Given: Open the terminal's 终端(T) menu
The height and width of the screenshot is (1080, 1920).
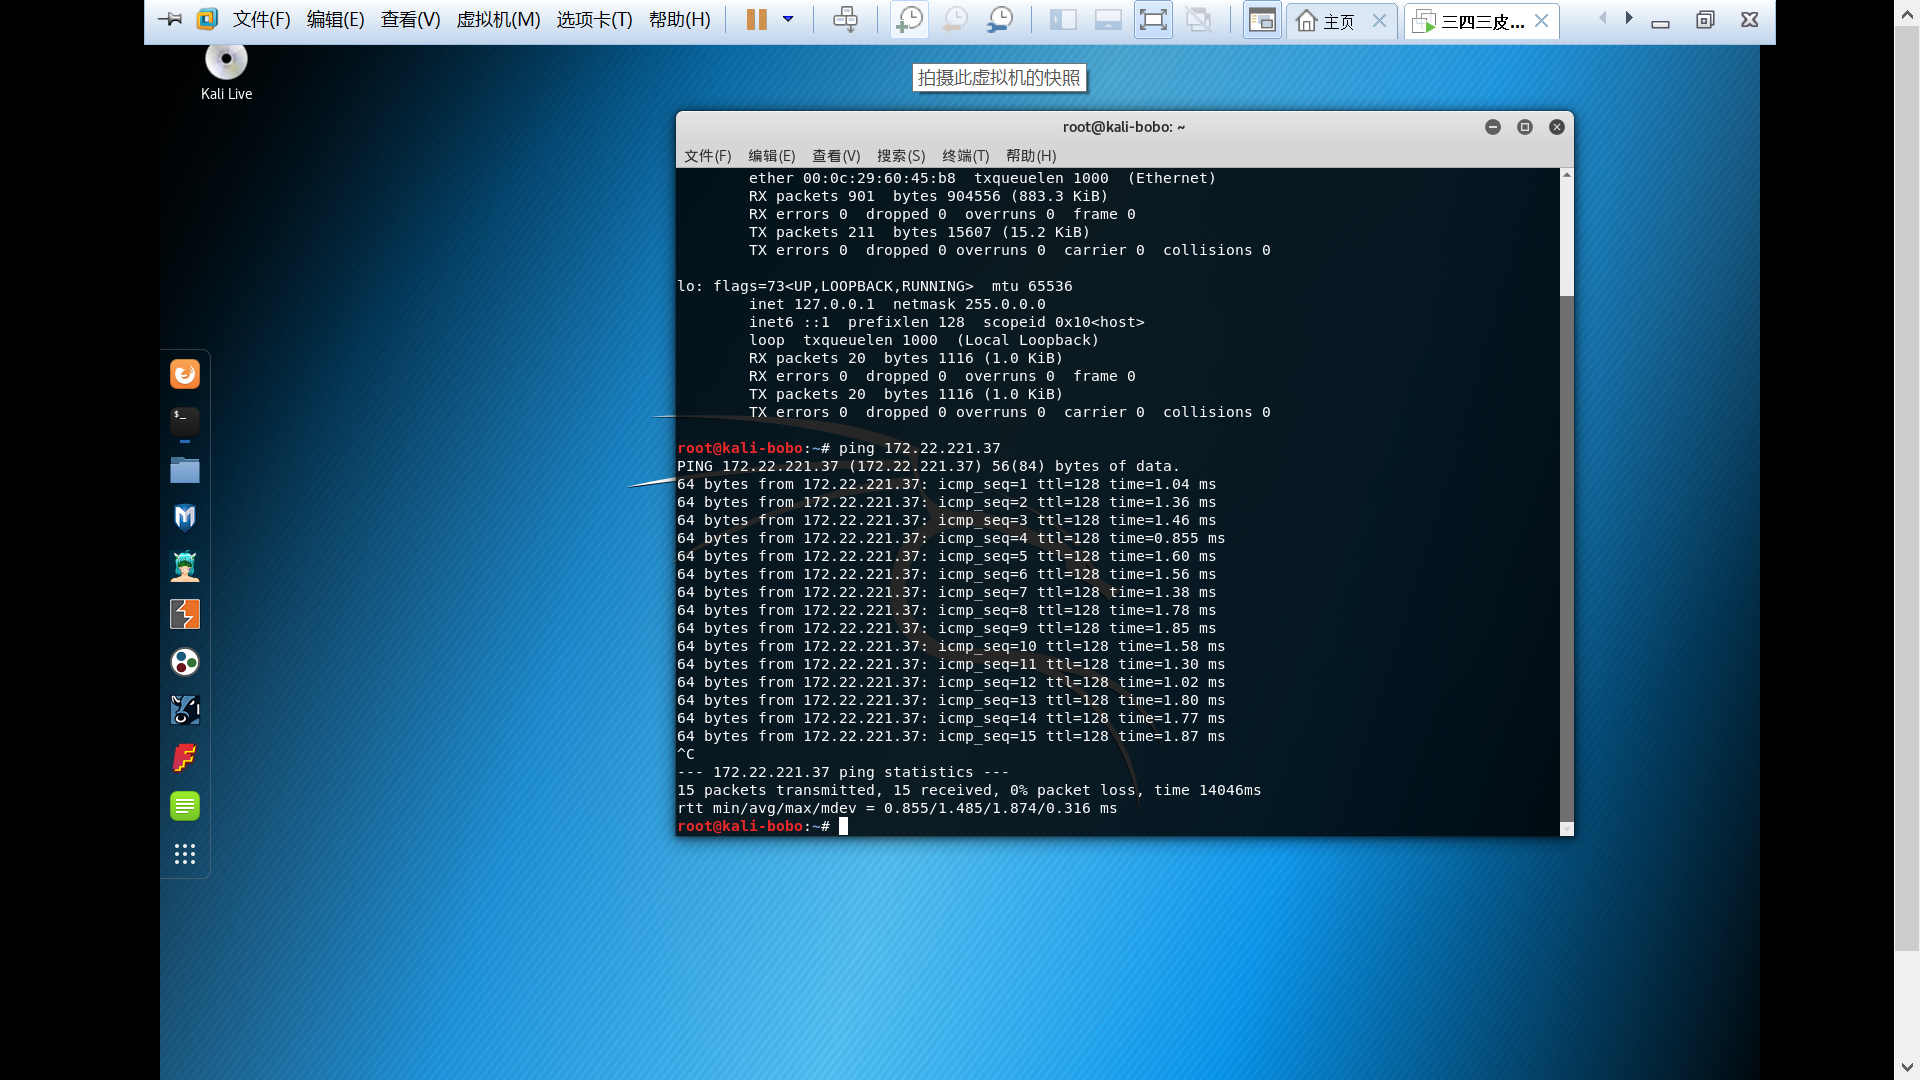Looking at the screenshot, I should (965, 156).
